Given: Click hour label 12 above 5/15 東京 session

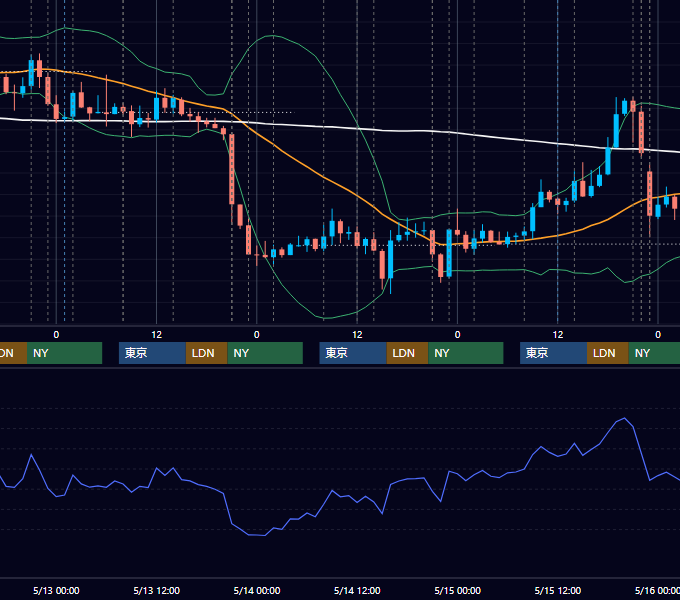Looking at the screenshot, I should [558, 335].
